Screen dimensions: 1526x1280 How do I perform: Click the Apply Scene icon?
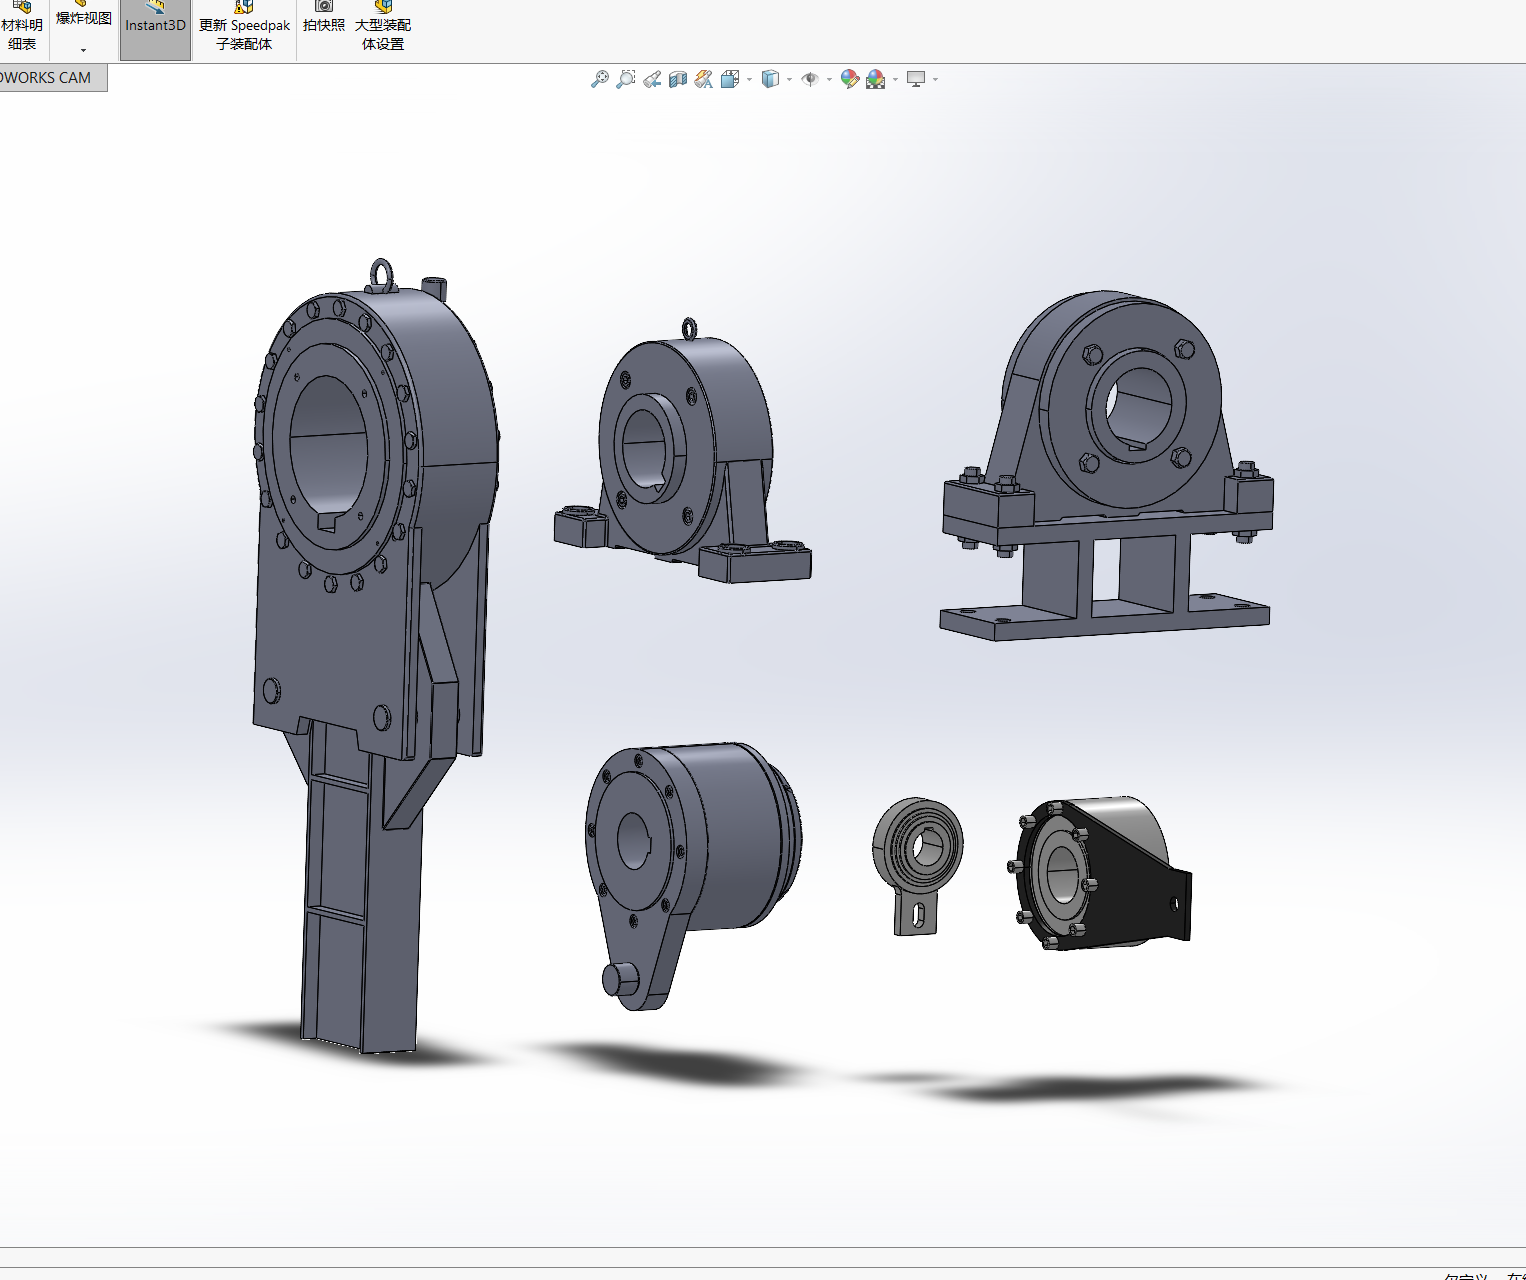876,79
